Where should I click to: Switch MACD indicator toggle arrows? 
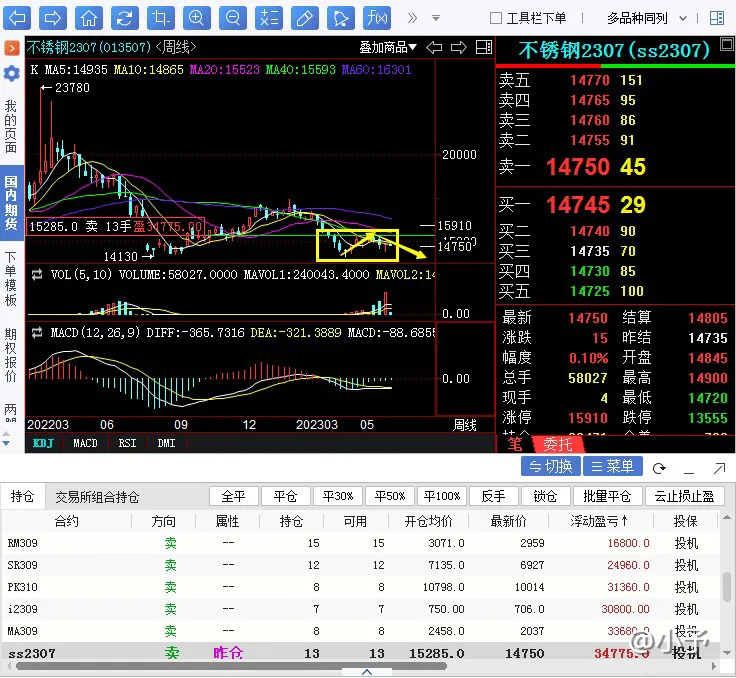(x=37, y=333)
